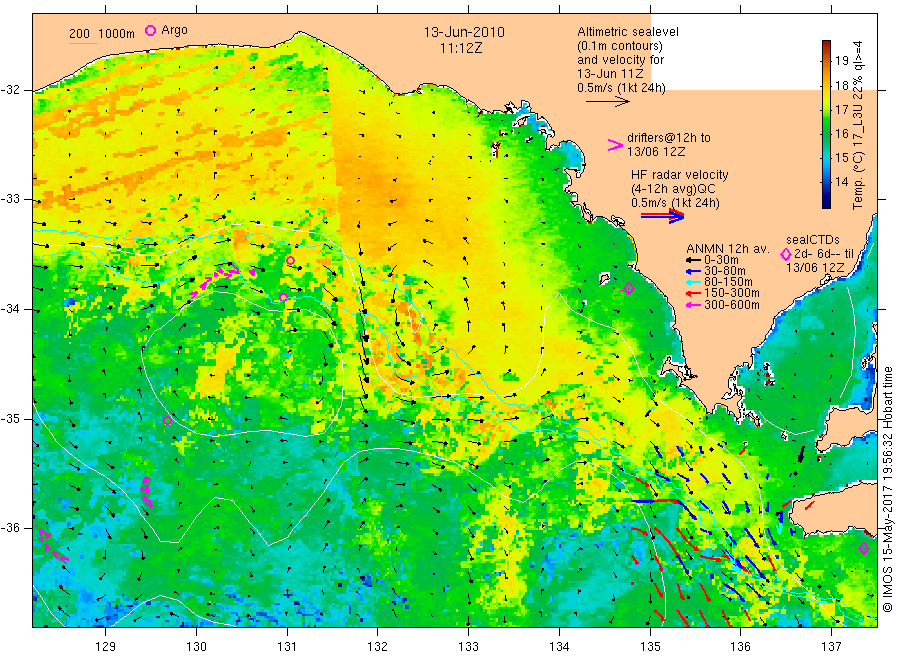Click the Argo float marker near 131E, 34S

(283, 297)
